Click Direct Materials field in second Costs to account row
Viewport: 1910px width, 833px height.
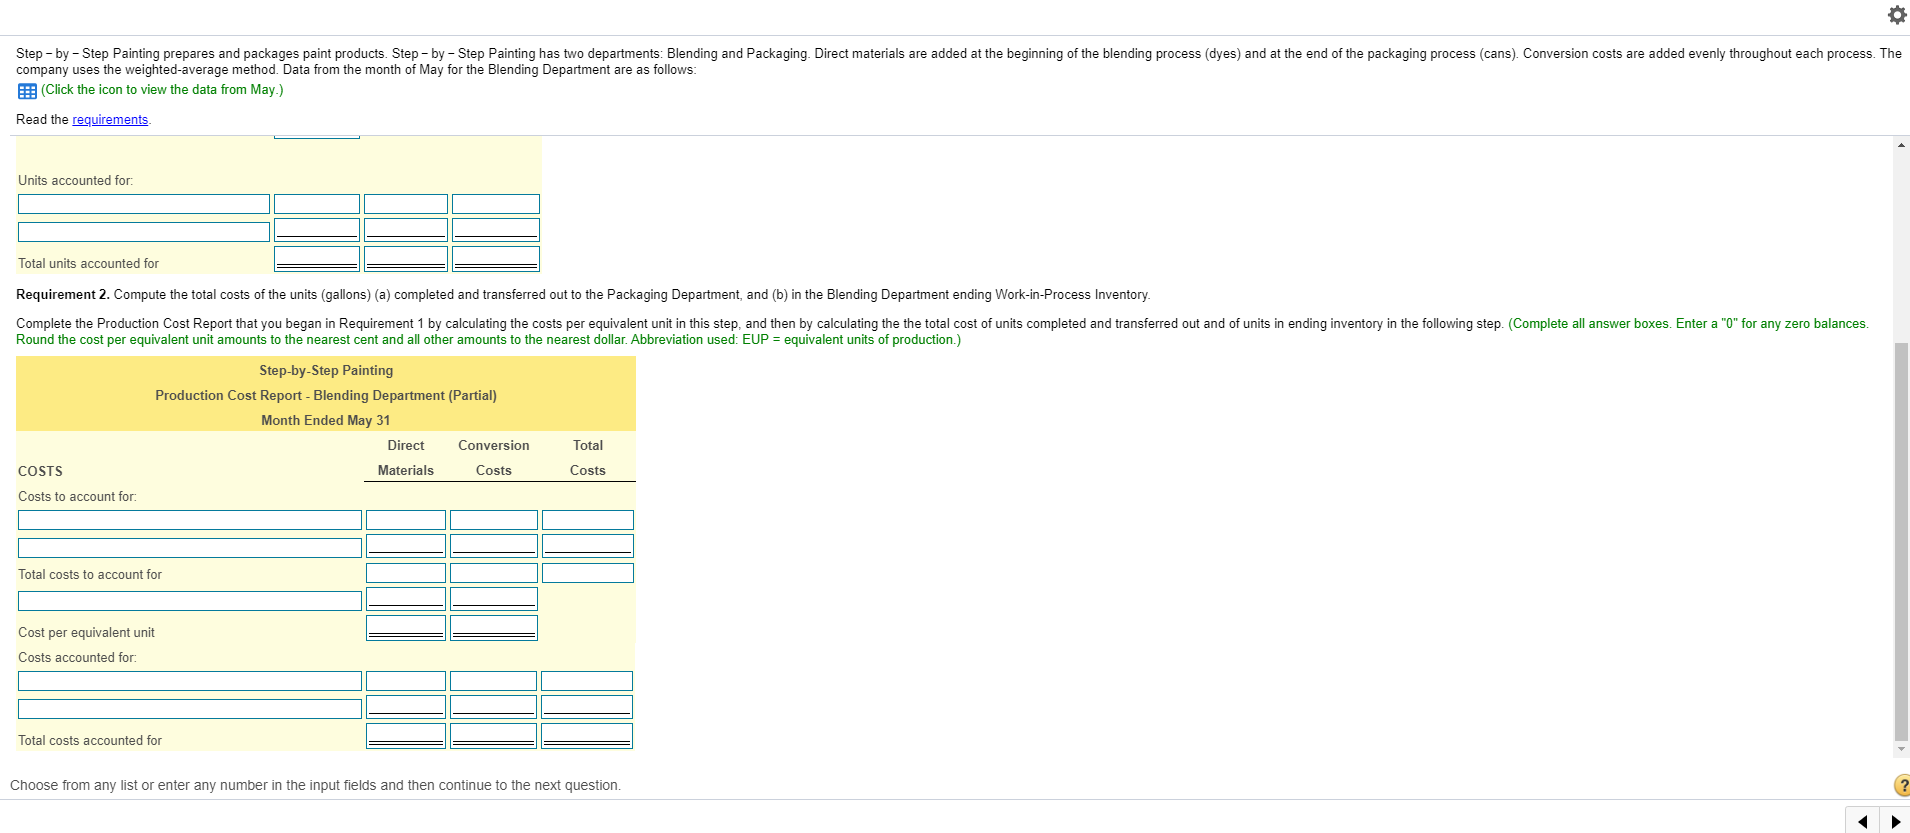pyautogui.click(x=406, y=546)
